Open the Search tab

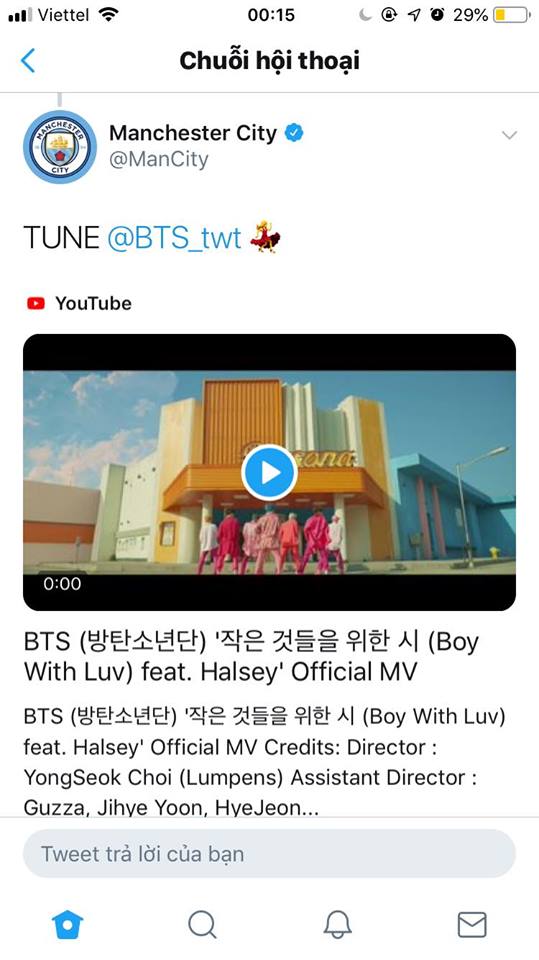point(202,924)
